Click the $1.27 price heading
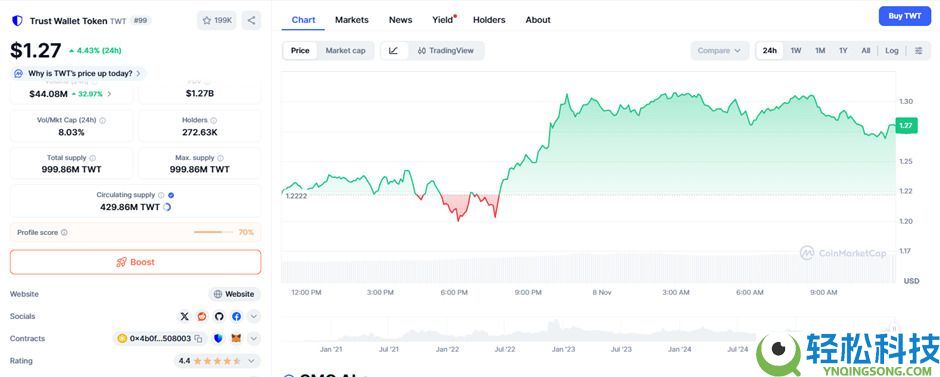Viewport: 940px width, 377px height. click(35, 50)
